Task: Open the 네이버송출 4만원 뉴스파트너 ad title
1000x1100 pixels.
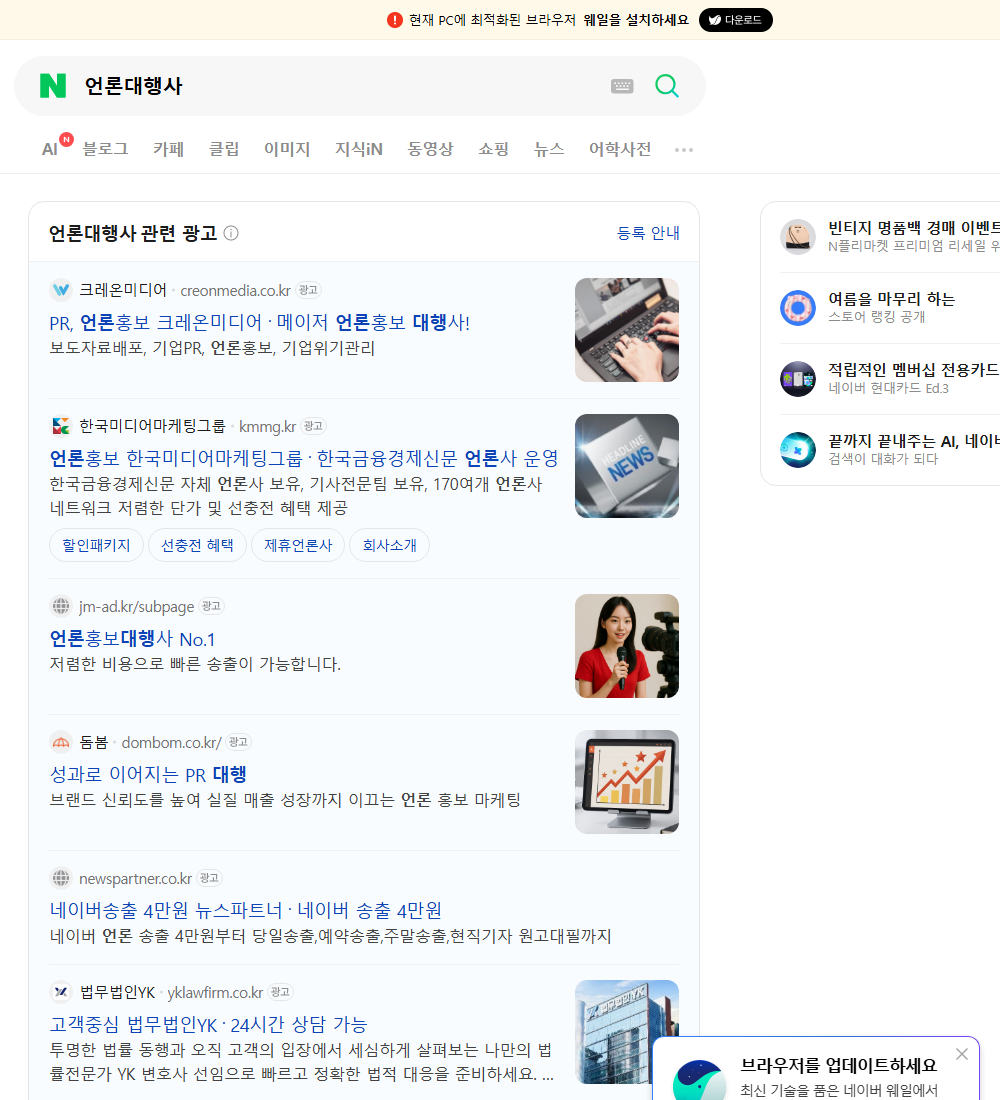Action: click(x=246, y=911)
